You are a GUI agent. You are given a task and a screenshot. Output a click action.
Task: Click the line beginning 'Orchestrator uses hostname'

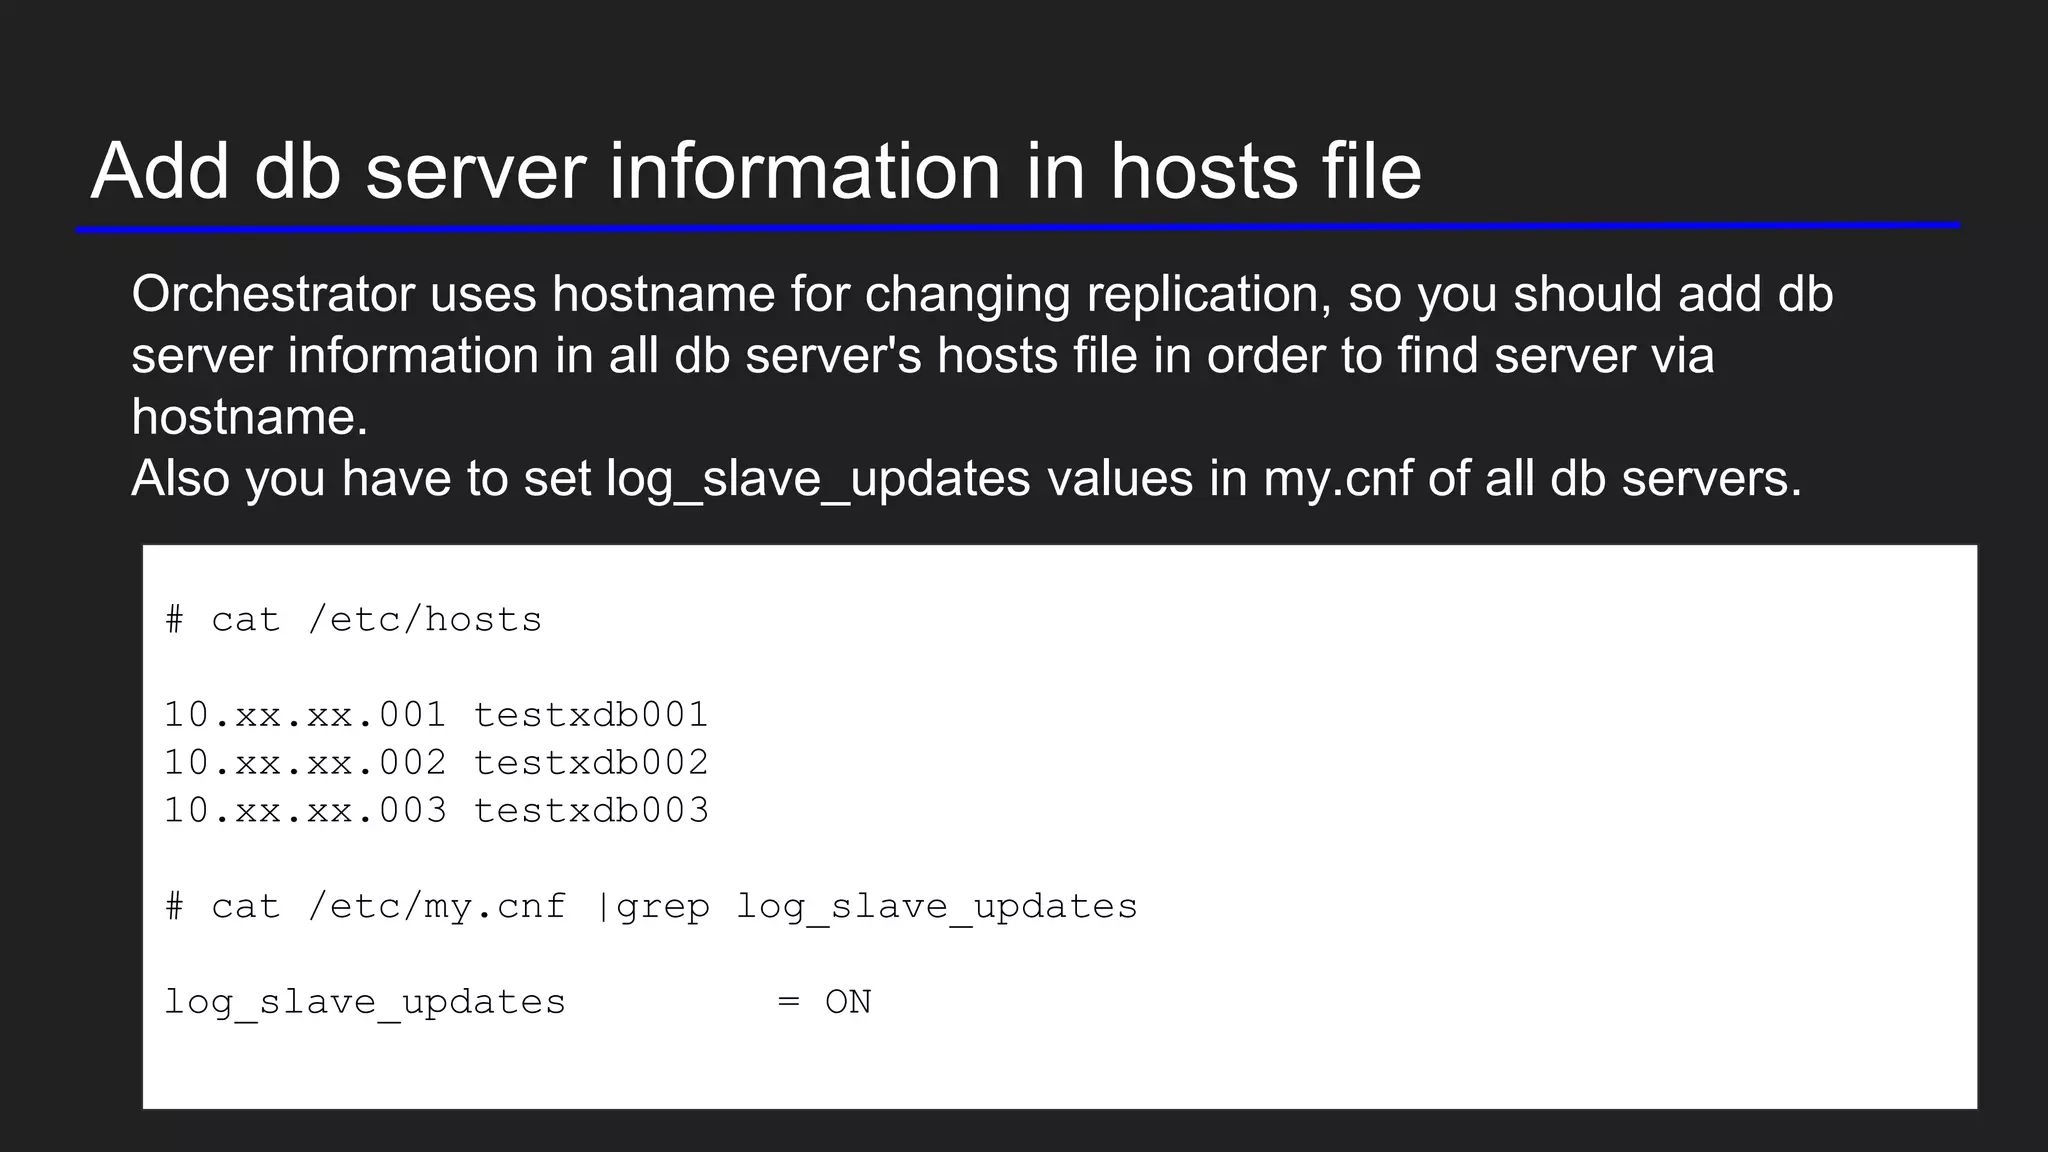point(982,295)
